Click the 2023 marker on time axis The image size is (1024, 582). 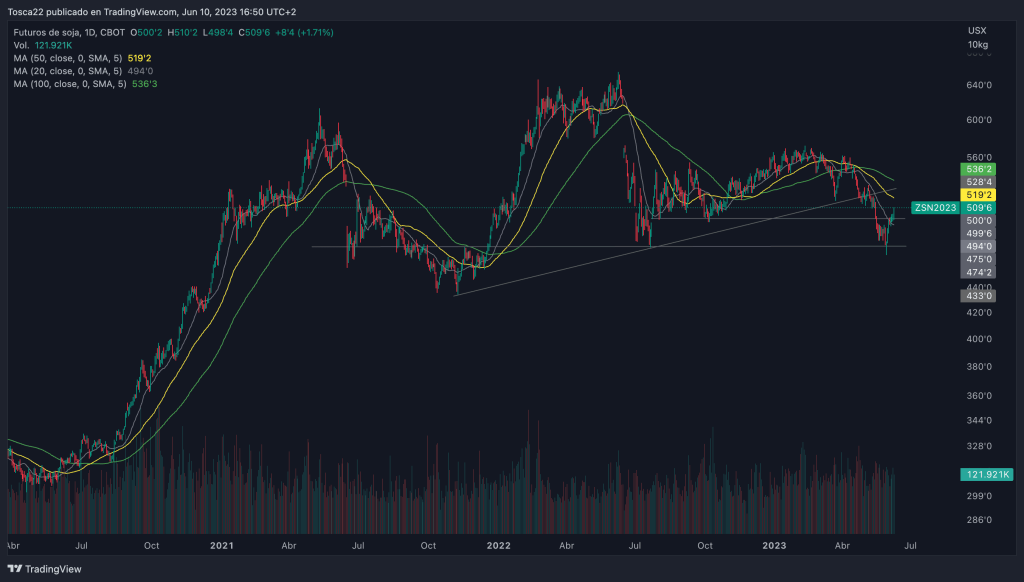click(773, 547)
